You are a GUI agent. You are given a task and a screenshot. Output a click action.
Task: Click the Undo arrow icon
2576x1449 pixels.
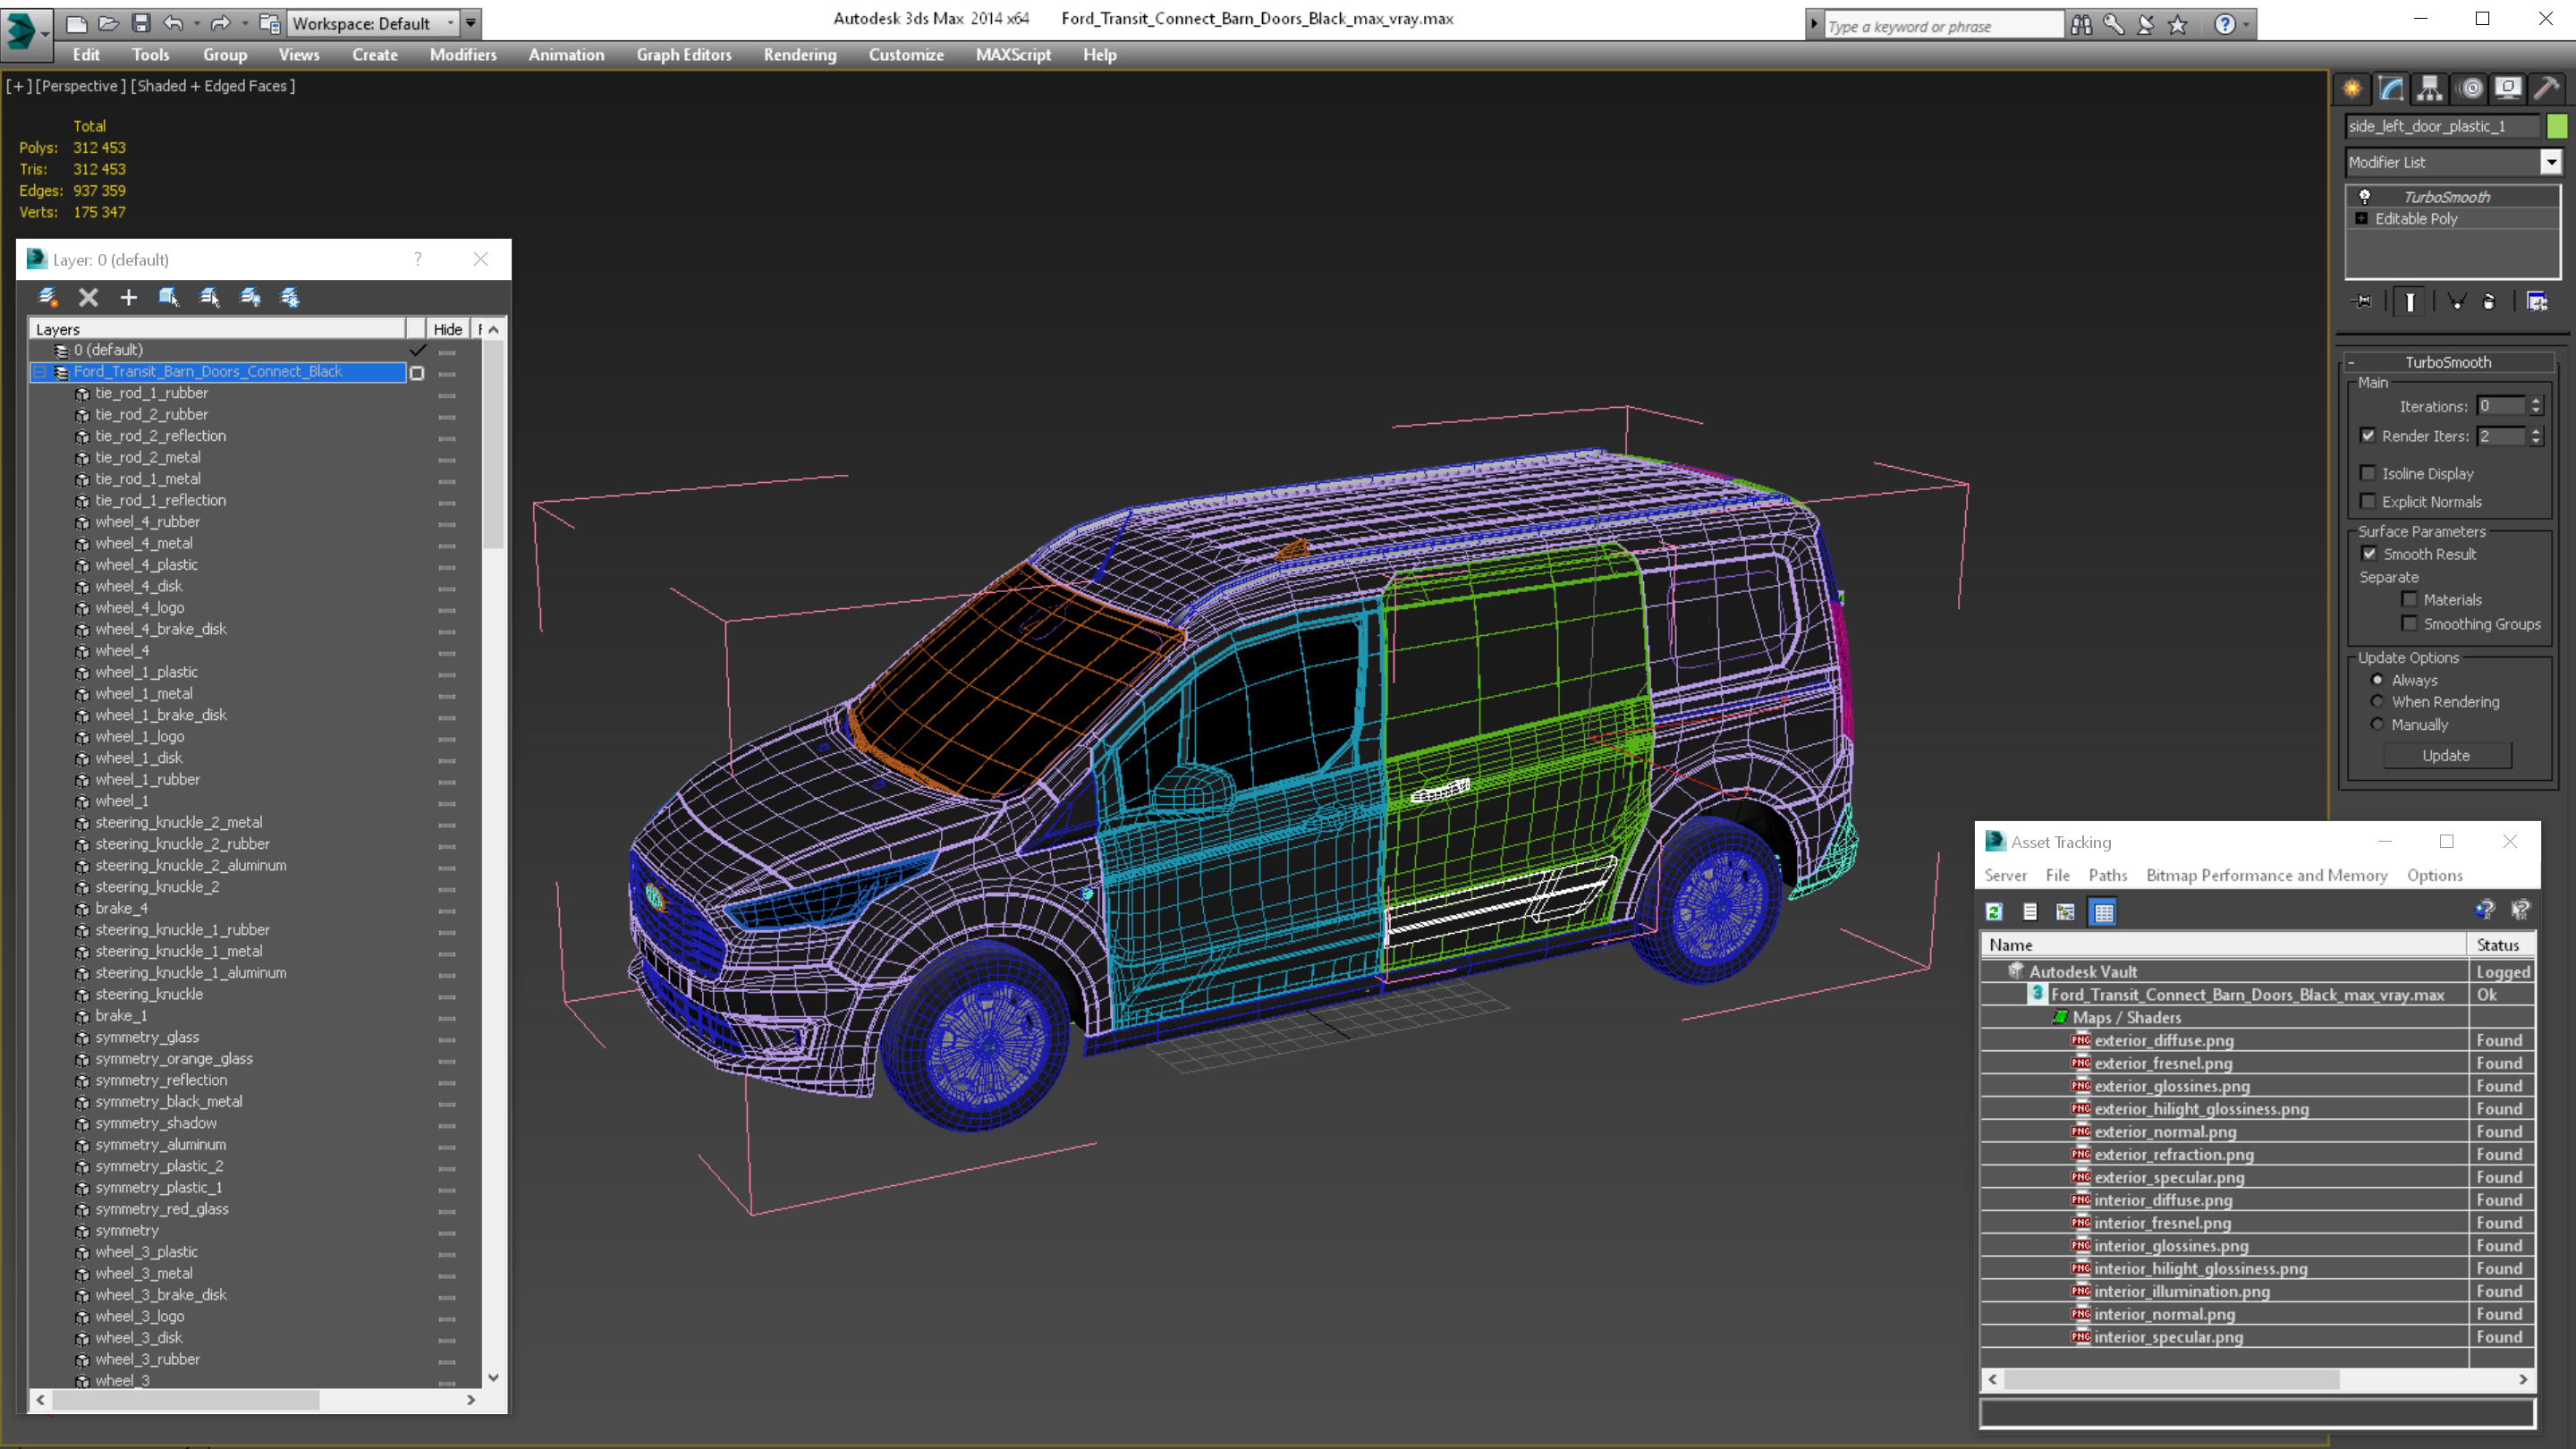(173, 23)
